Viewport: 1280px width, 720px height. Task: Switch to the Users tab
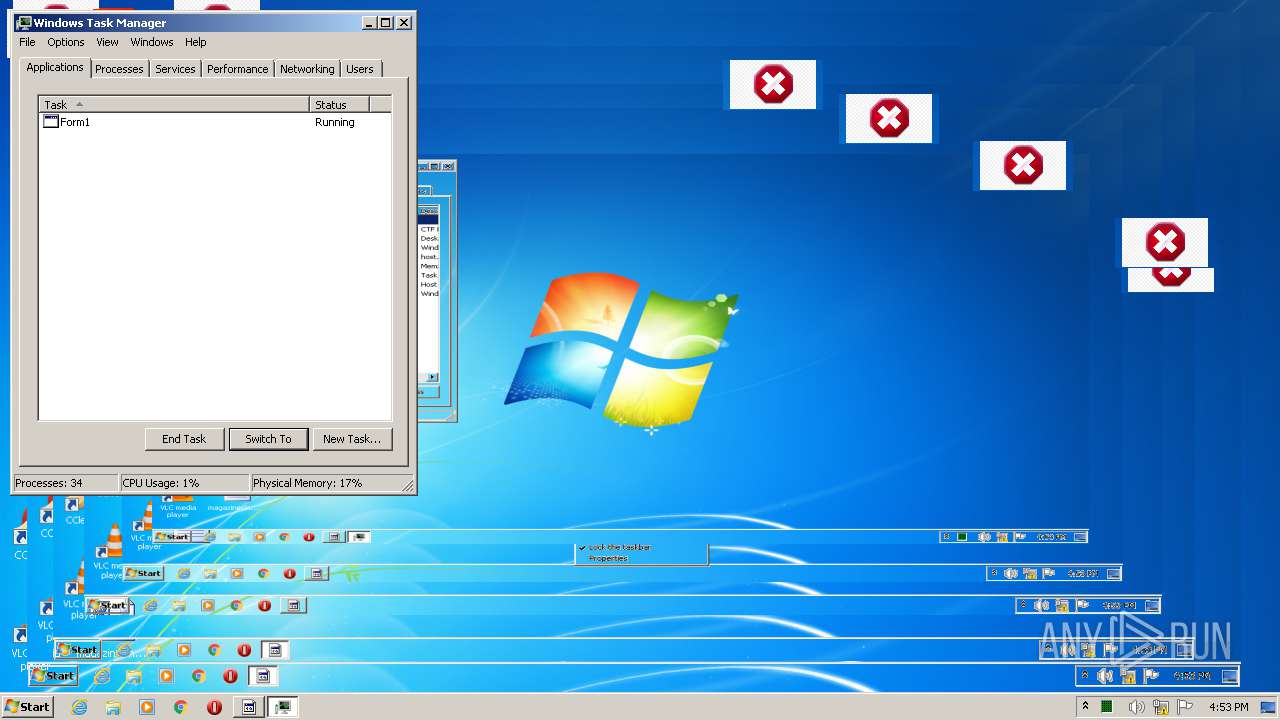coord(360,69)
